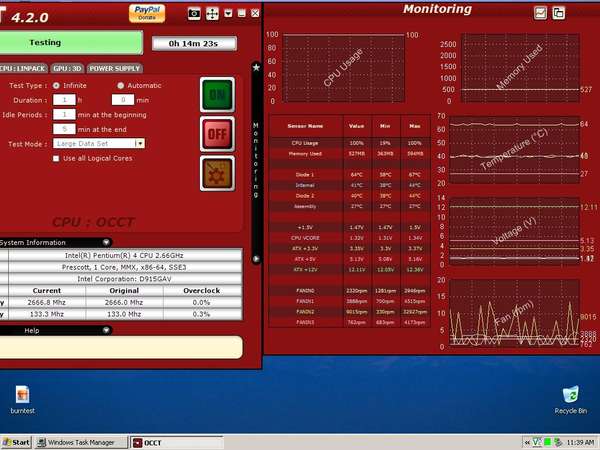This screenshot has width=600, height=450.
Task: Click the Memory Used sensor row
Action: tap(349, 154)
